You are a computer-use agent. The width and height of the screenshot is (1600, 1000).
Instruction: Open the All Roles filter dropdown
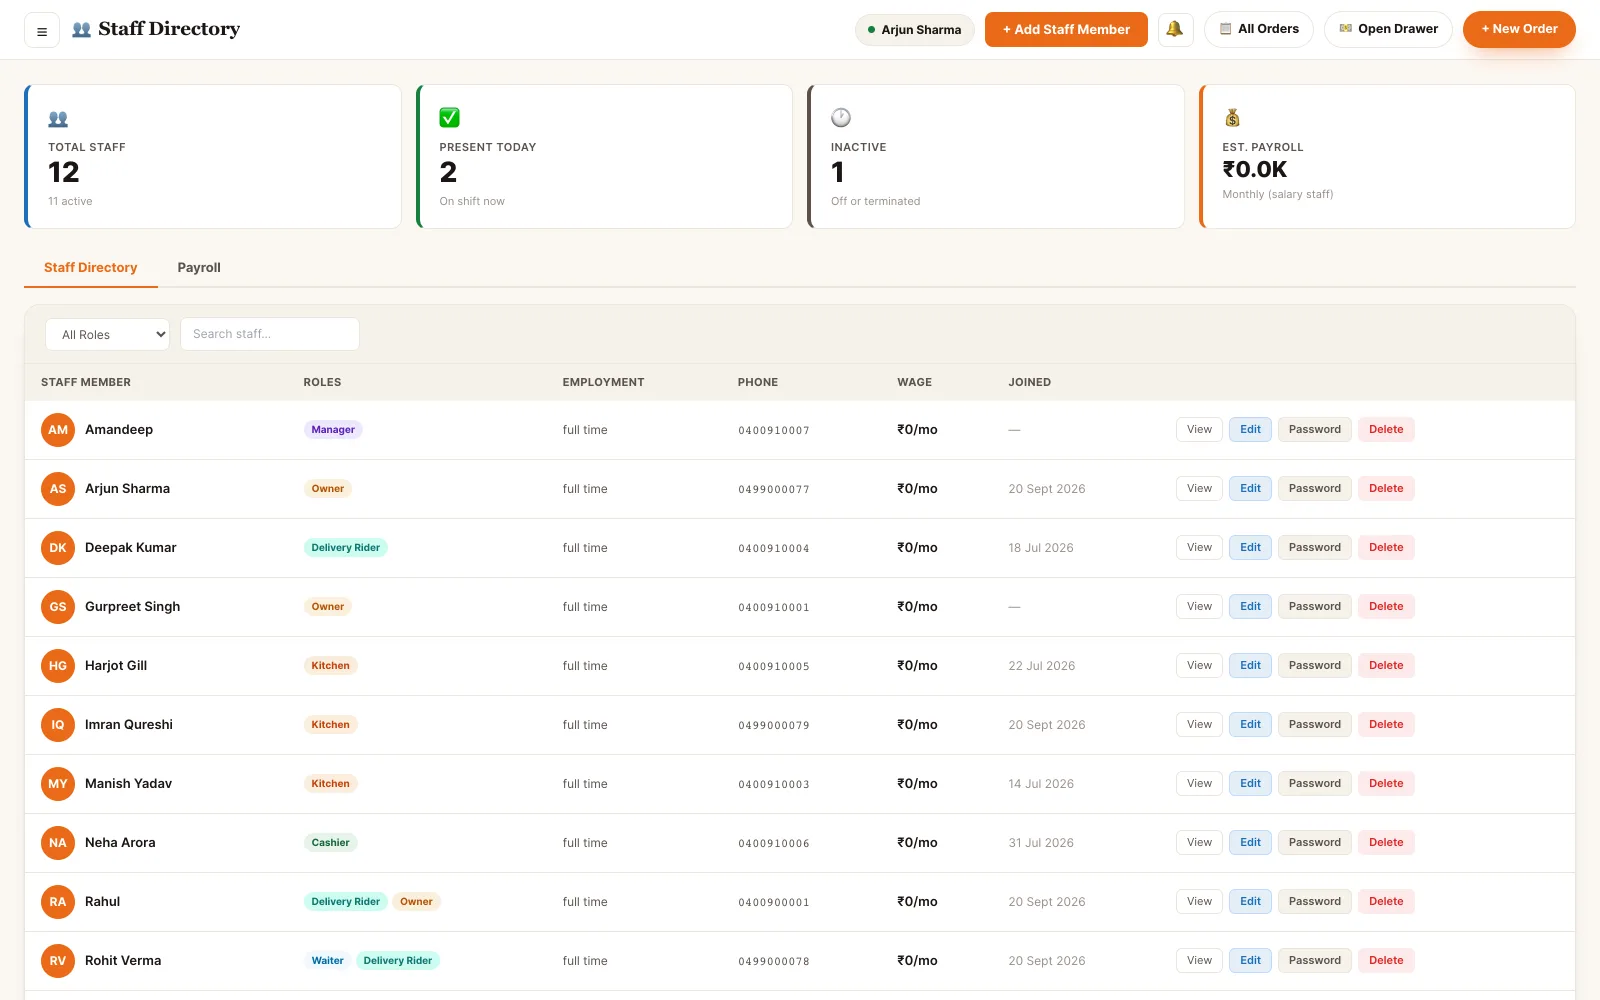[x=107, y=334]
